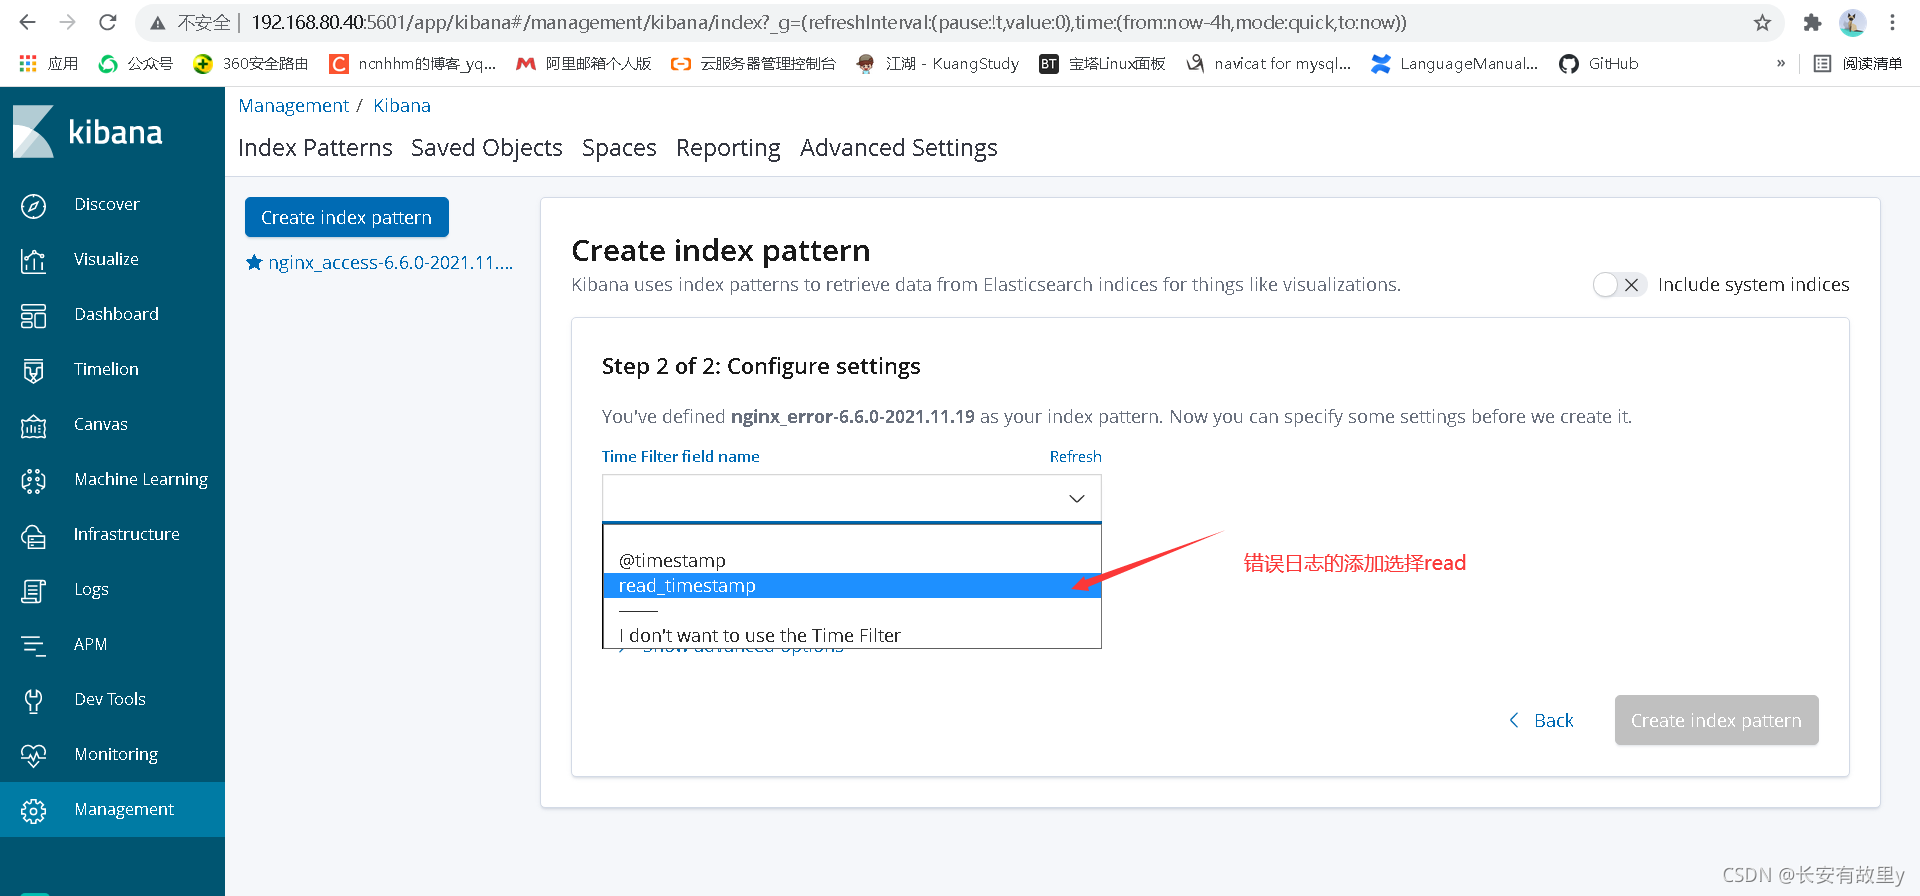The image size is (1920, 896).
Task: Open Monitoring via heartbeat icon
Action: (x=33, y=755)
